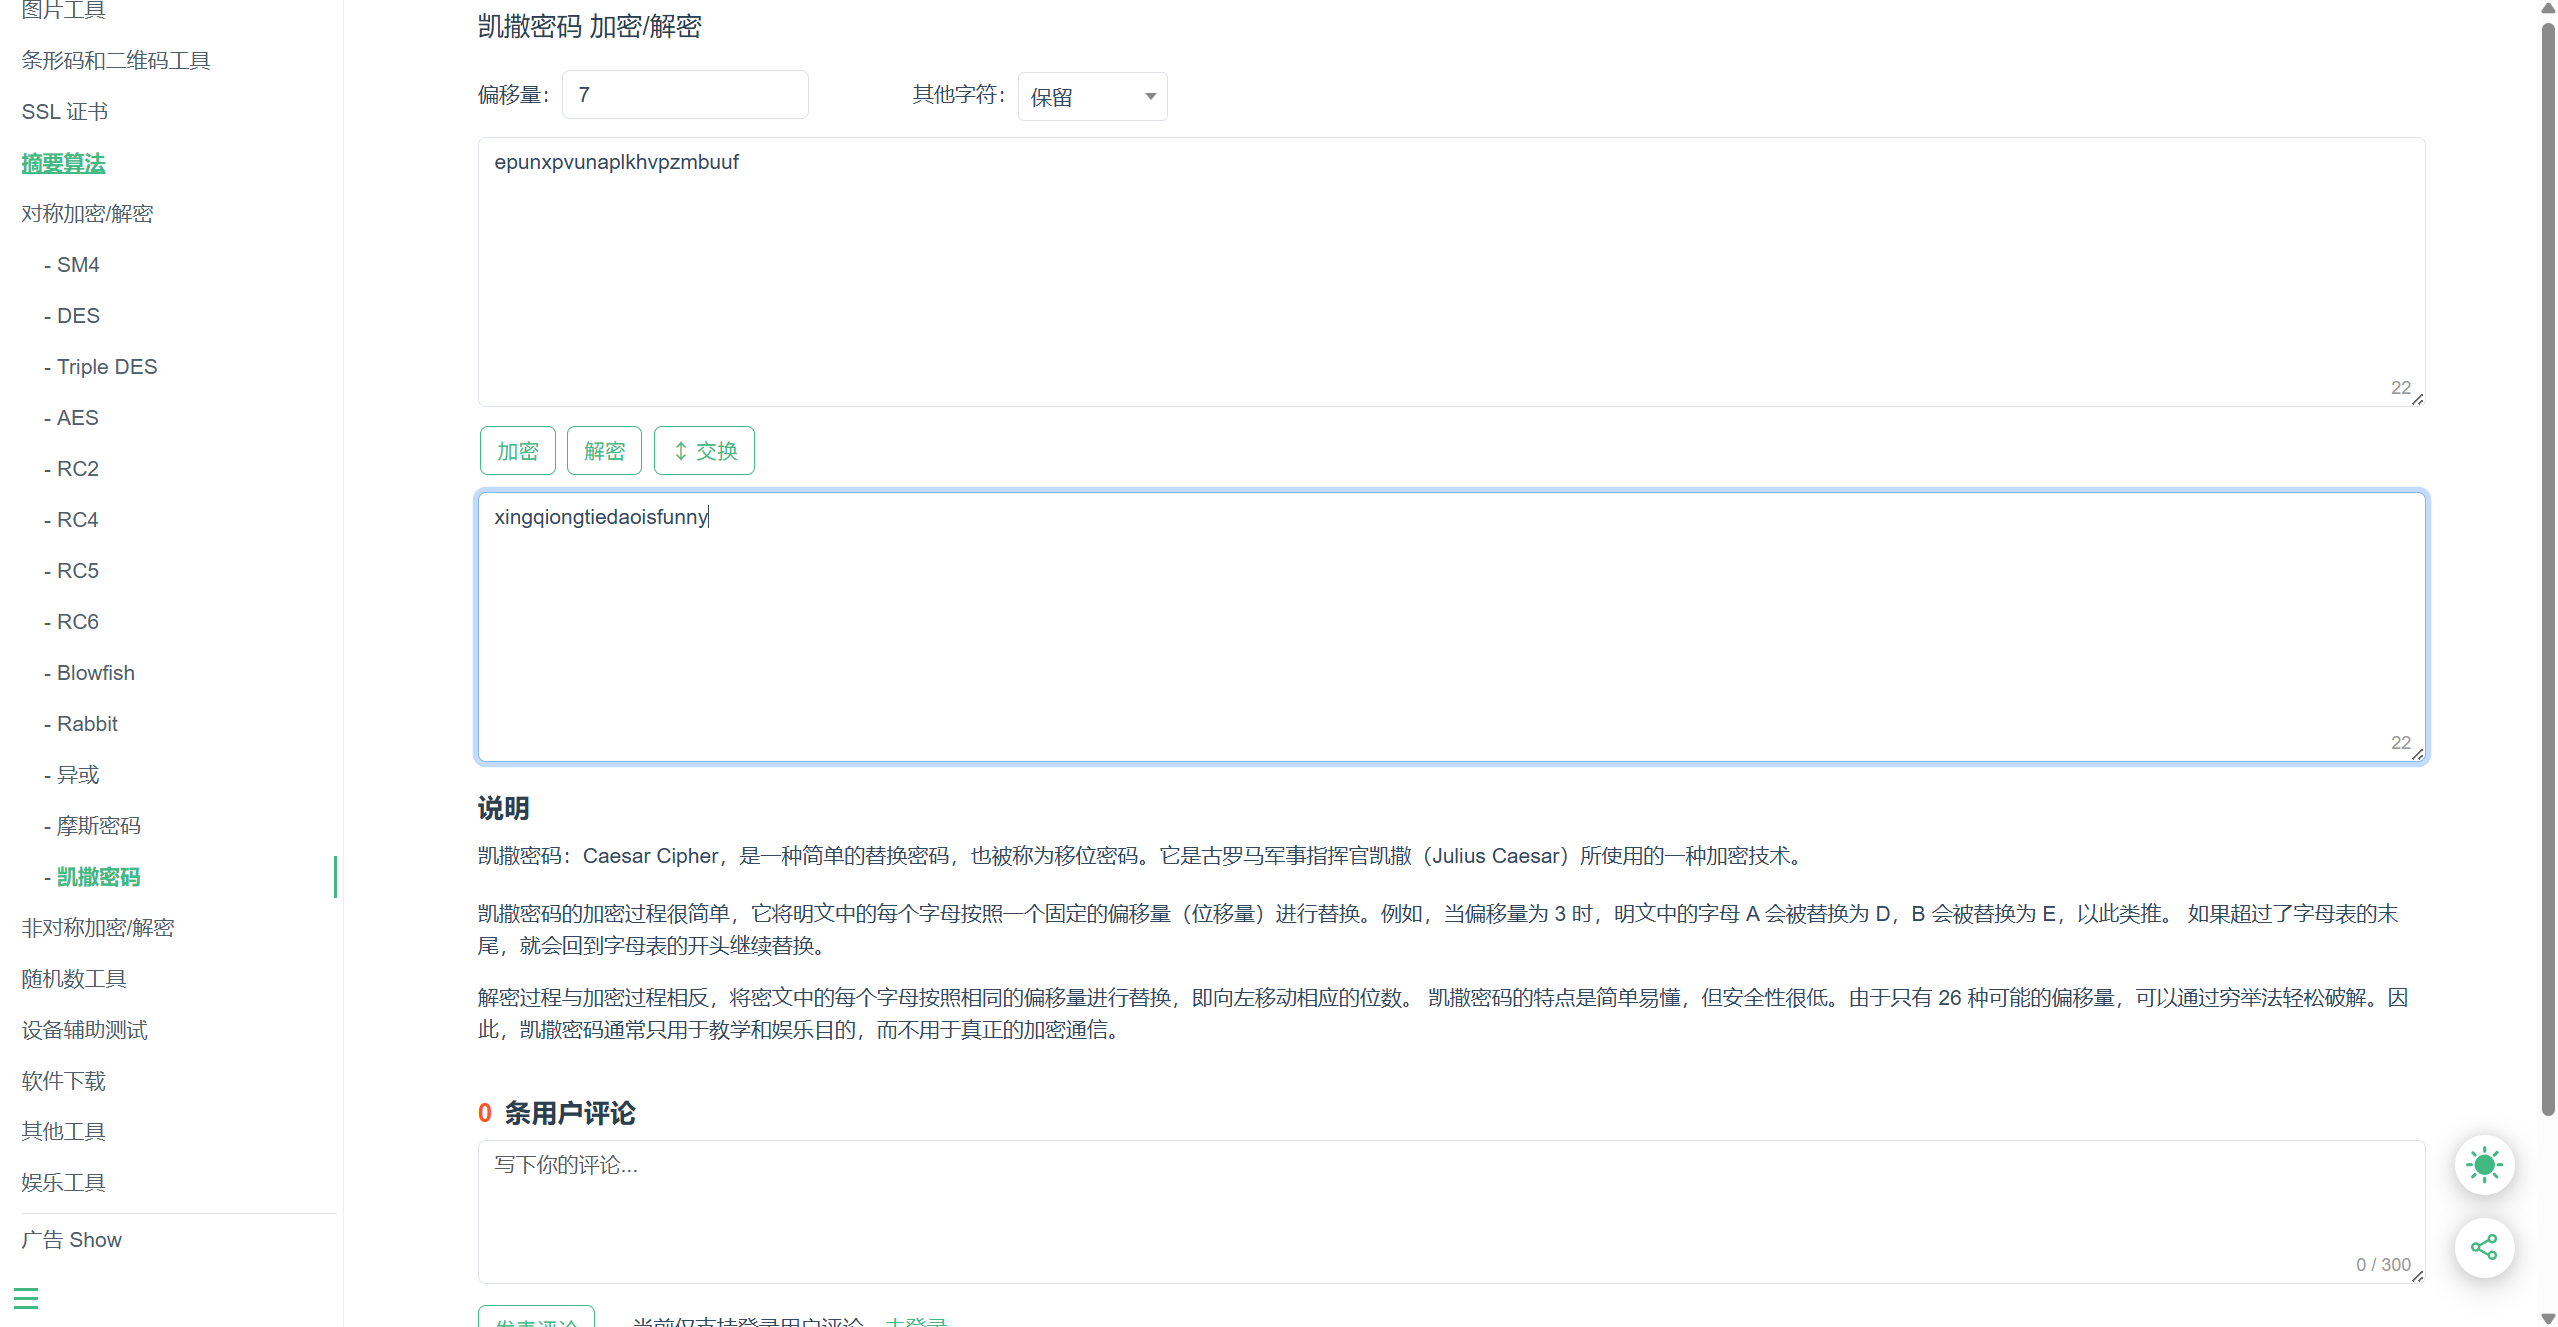Click the 交换 swap arrows button

[704, 451]
